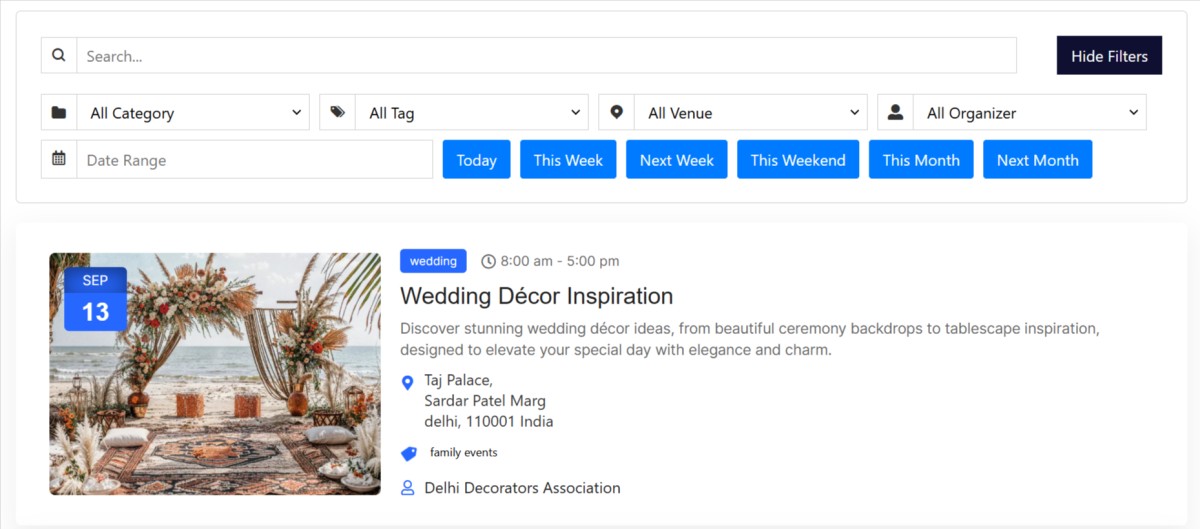Click the blue map pin near Taj Palace
This screenshot has height=529, width=1200.
pyautogui.click(x=407, y=382)
